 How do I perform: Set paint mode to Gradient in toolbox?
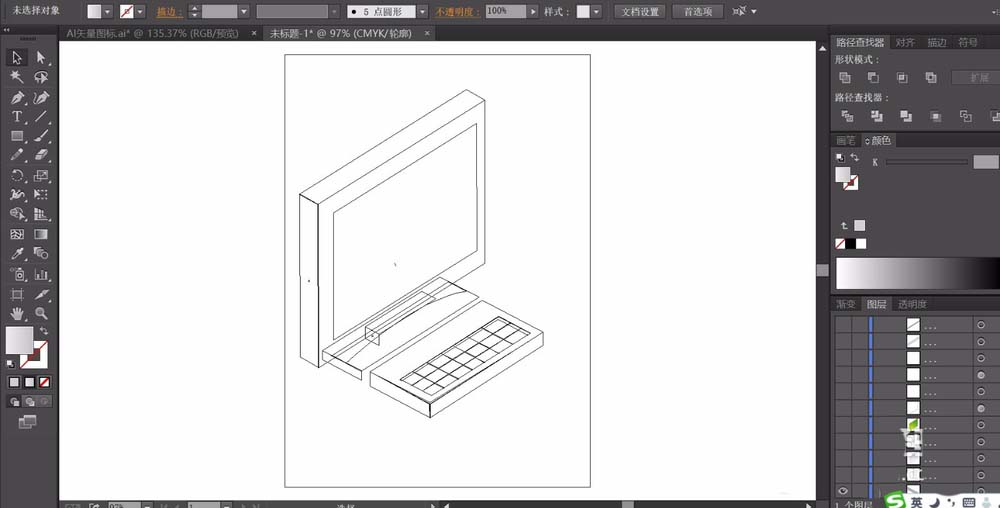[29, 382]
